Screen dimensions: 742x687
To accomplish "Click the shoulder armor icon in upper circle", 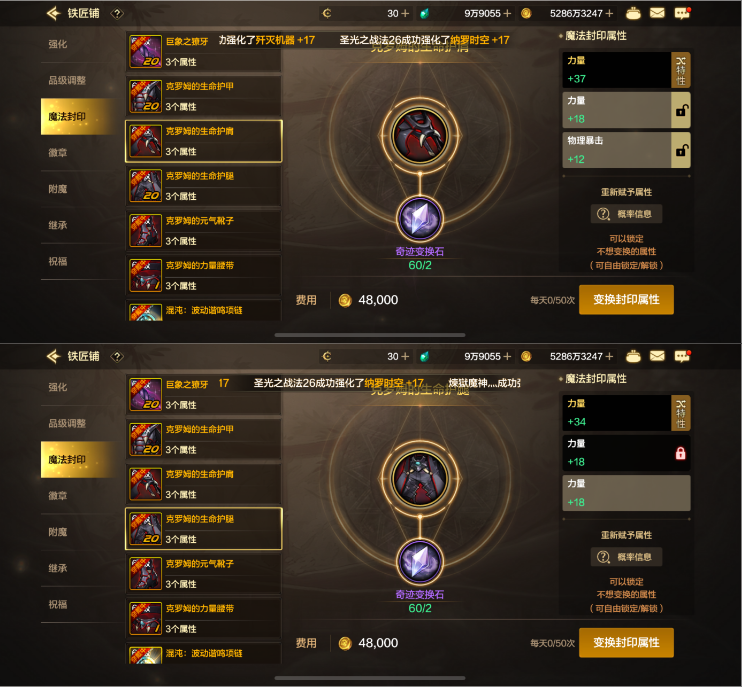I will (420, 135).
